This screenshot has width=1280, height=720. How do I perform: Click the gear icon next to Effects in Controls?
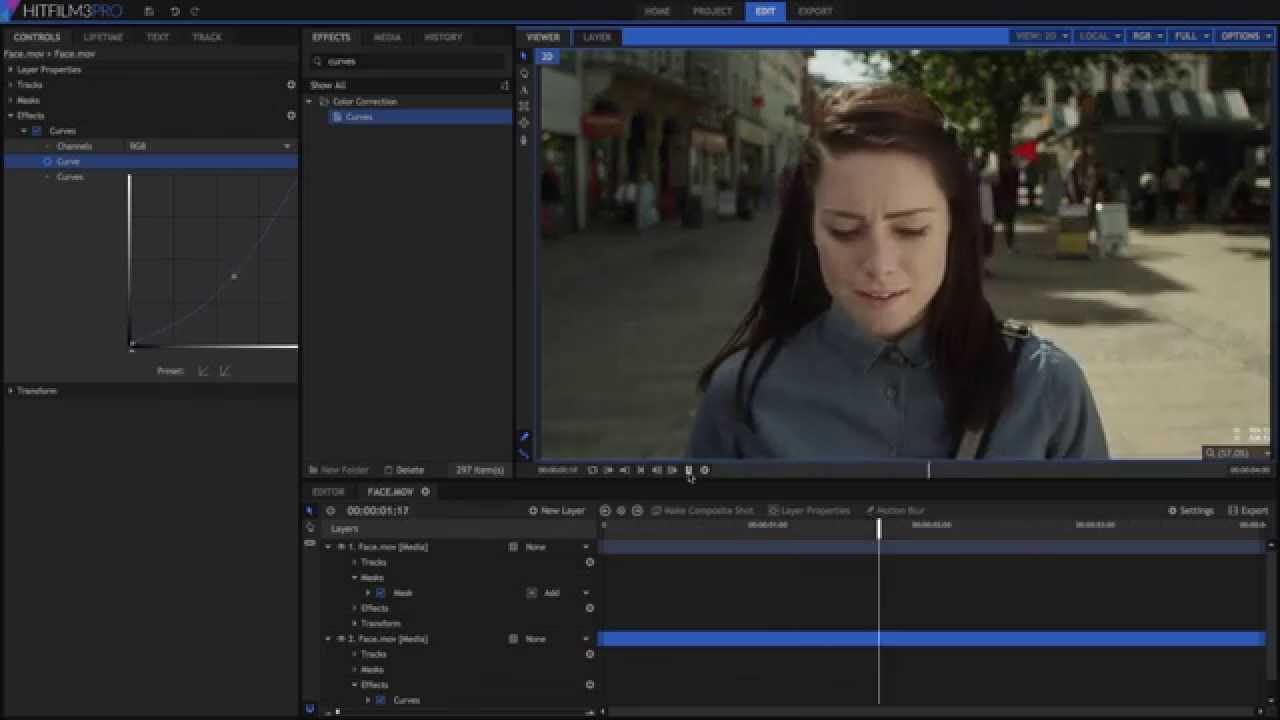pyautogui.click(x=291, y=115)
